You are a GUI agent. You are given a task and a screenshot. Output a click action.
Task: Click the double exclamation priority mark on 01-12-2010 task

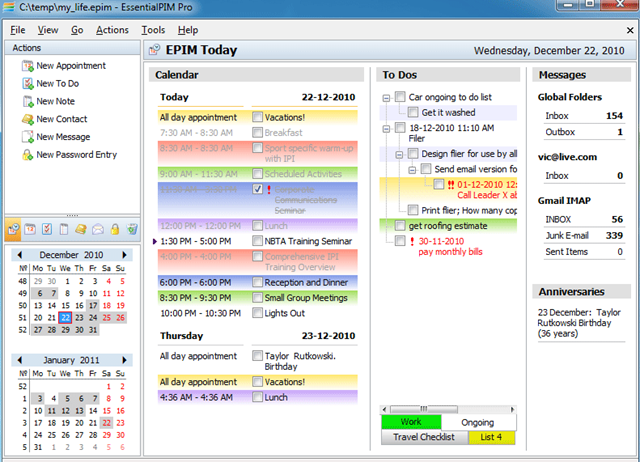pyautogui.click(x=451, y=185)
